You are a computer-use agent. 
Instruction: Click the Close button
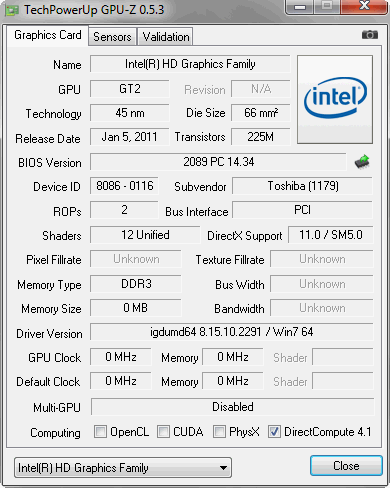point(346,466)
